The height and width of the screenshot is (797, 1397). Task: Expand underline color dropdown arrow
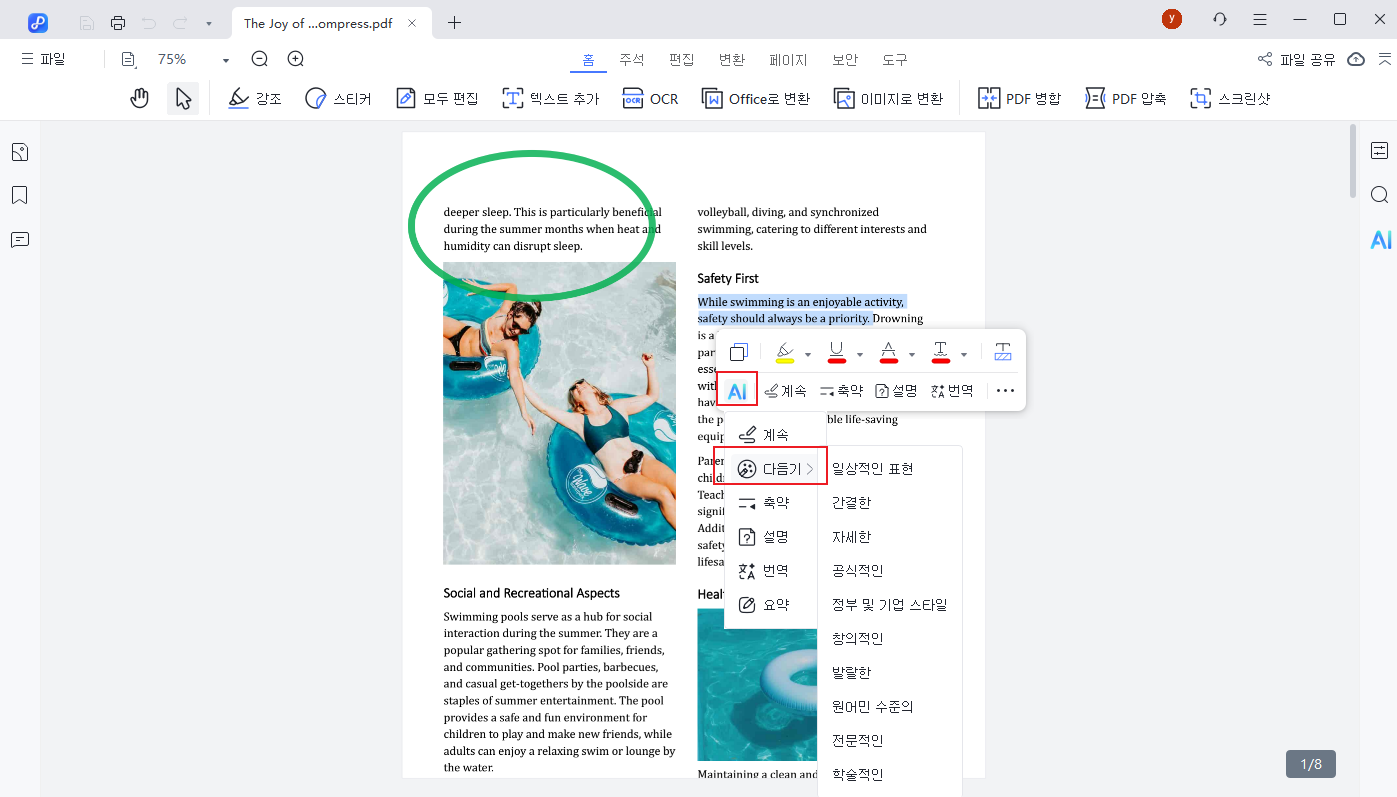coord(860,354)
